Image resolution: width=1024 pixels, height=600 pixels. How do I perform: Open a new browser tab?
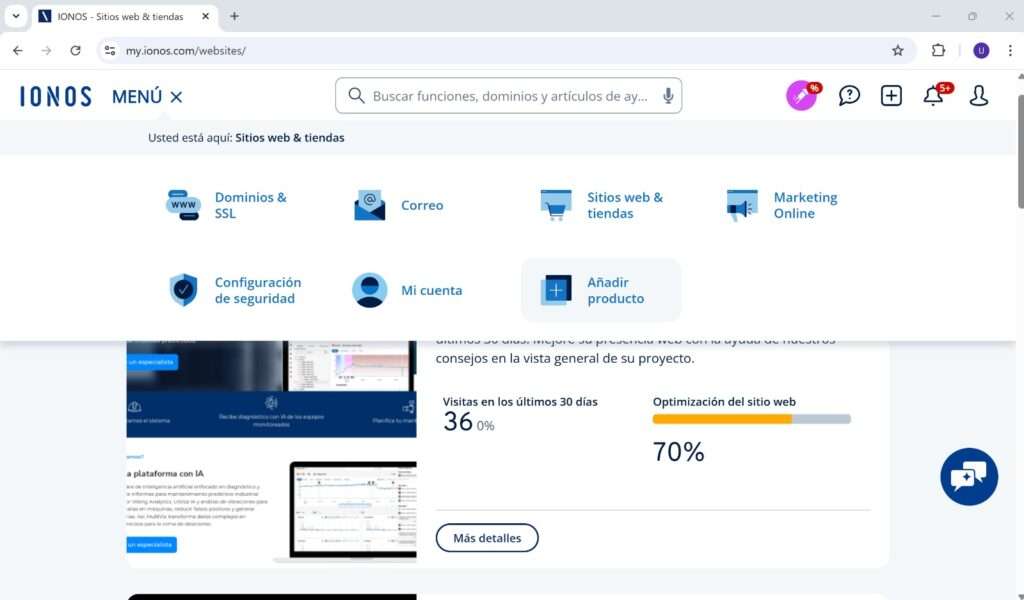(234, 16)
